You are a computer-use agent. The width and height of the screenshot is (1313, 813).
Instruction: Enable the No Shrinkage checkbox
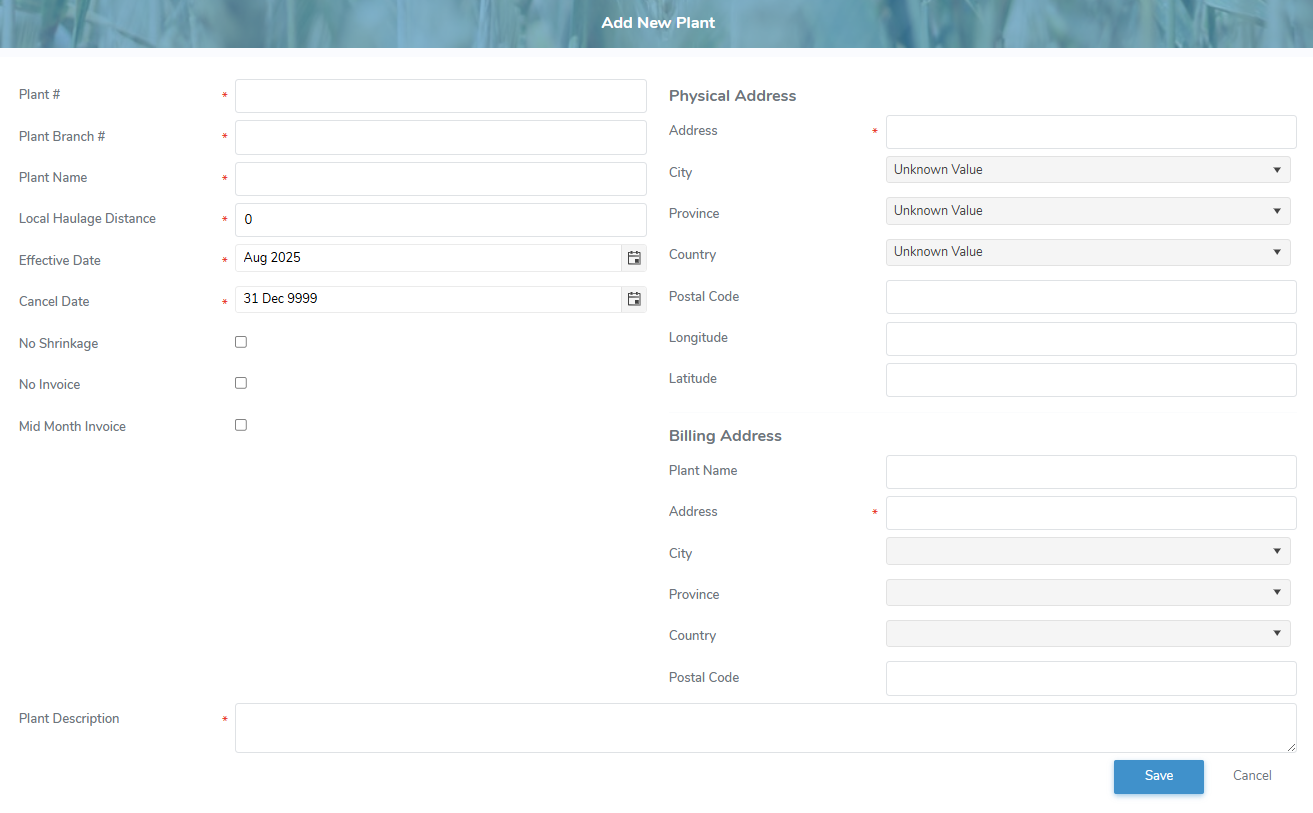(x=241, y=342)
